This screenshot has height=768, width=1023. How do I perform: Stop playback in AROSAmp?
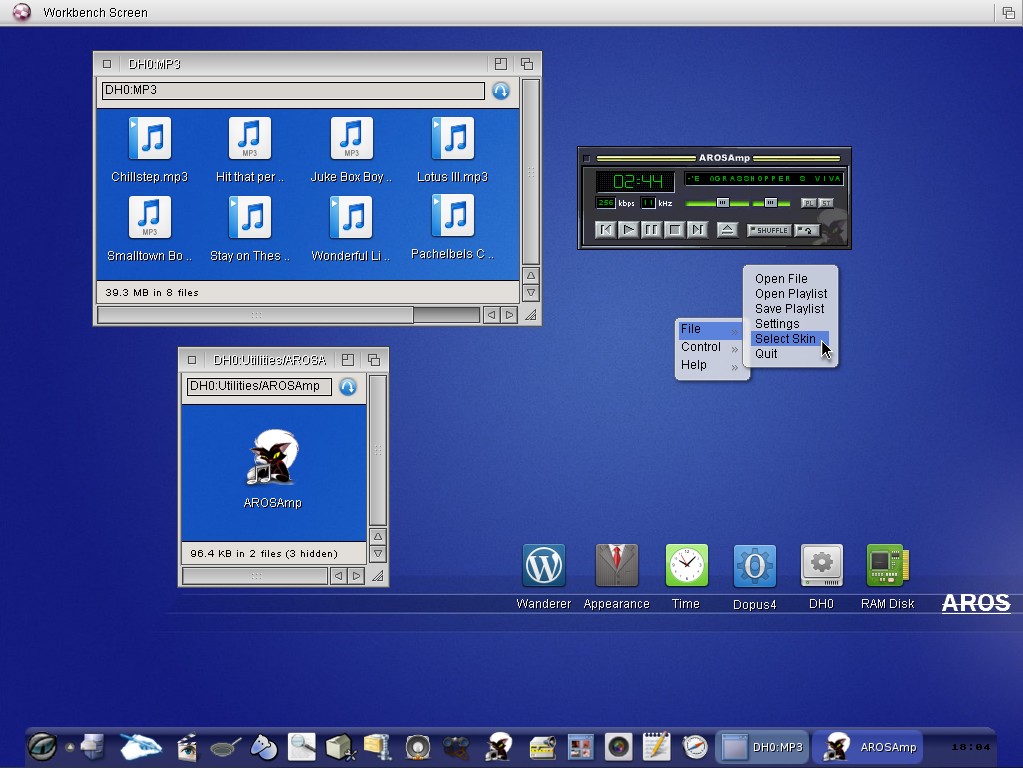pyautogui.click(x=674, y=230)
